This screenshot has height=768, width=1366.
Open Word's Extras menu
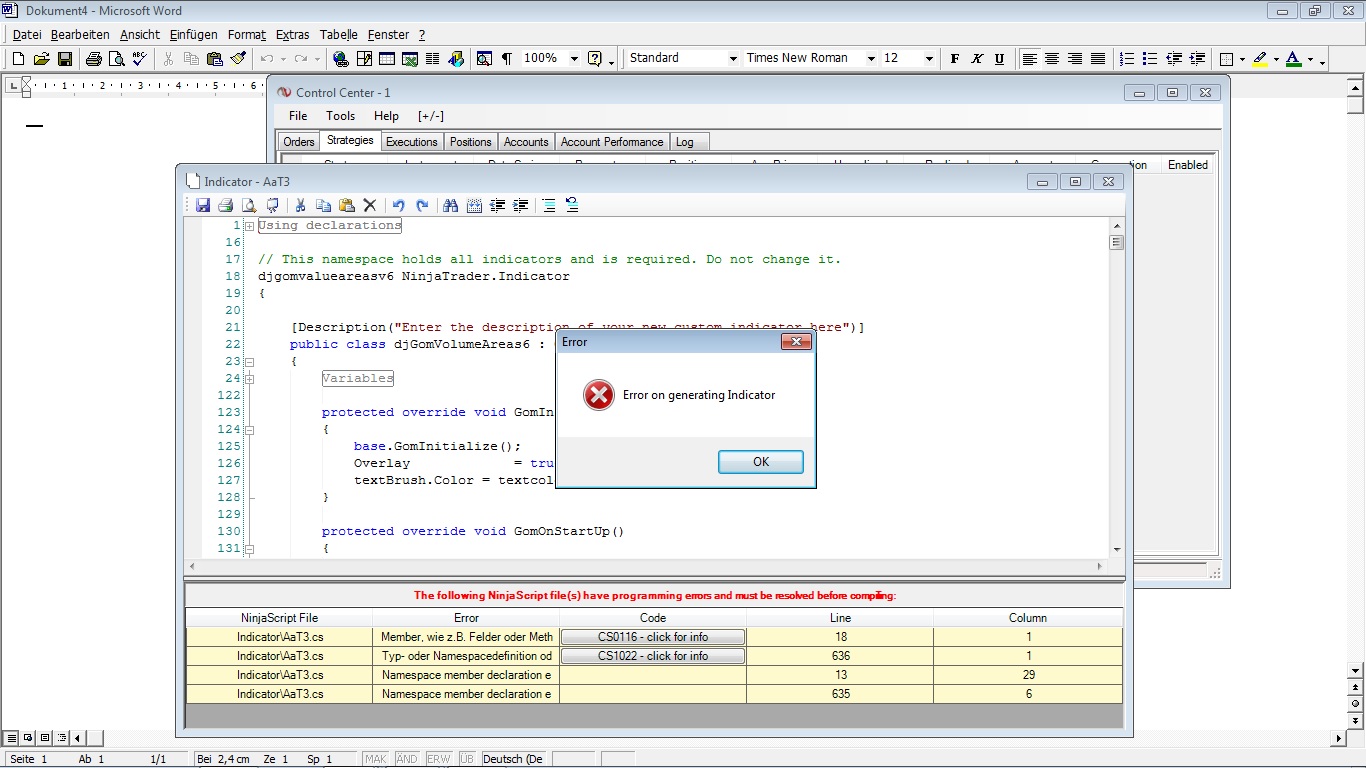click(x=293, y=34)
